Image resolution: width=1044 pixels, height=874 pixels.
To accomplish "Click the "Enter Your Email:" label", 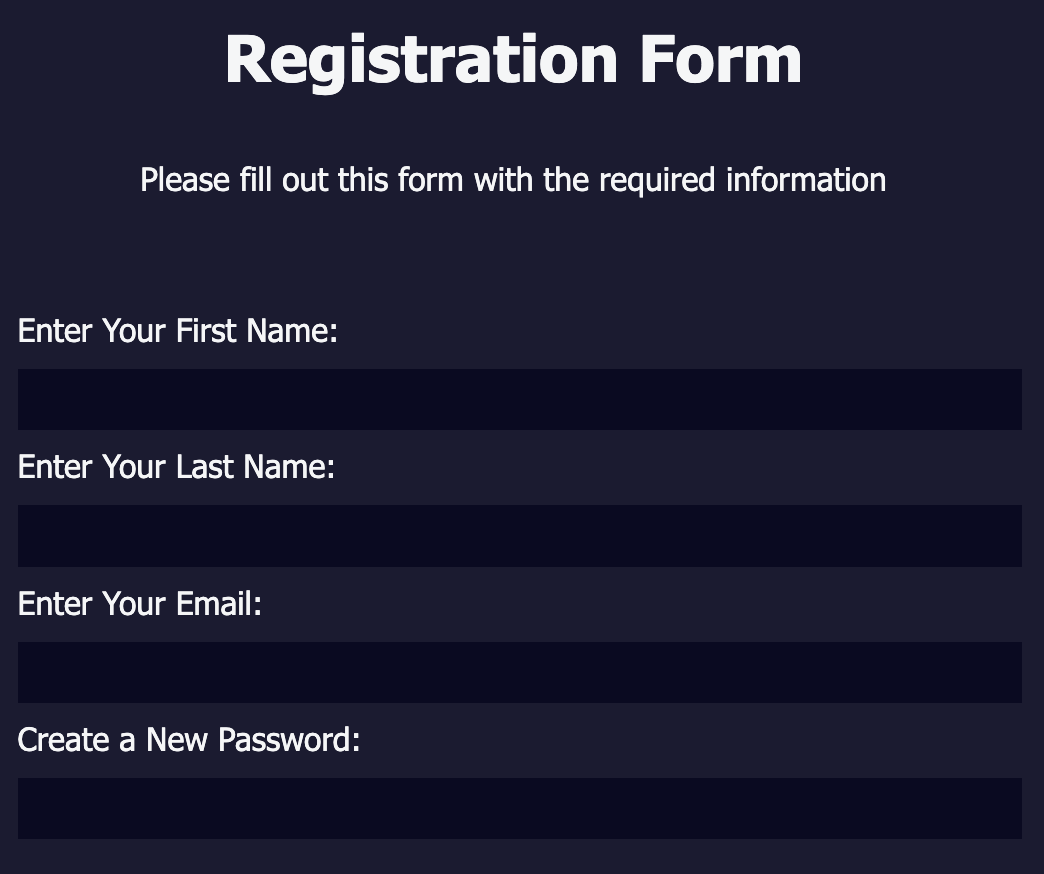I will pos(140,604).
